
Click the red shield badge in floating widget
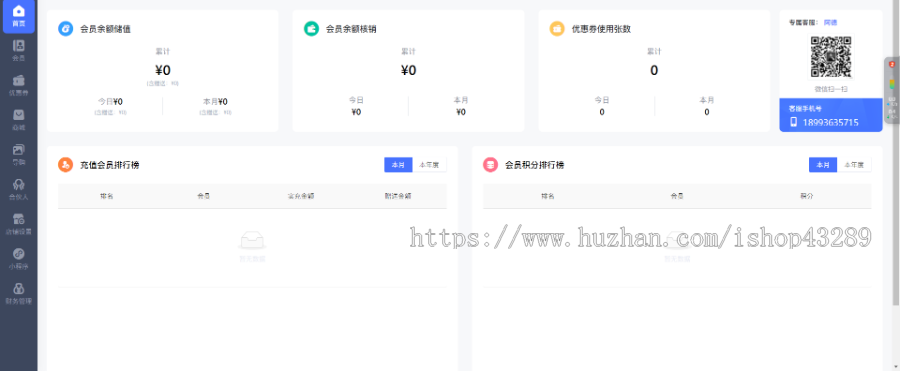click(892, 64)
